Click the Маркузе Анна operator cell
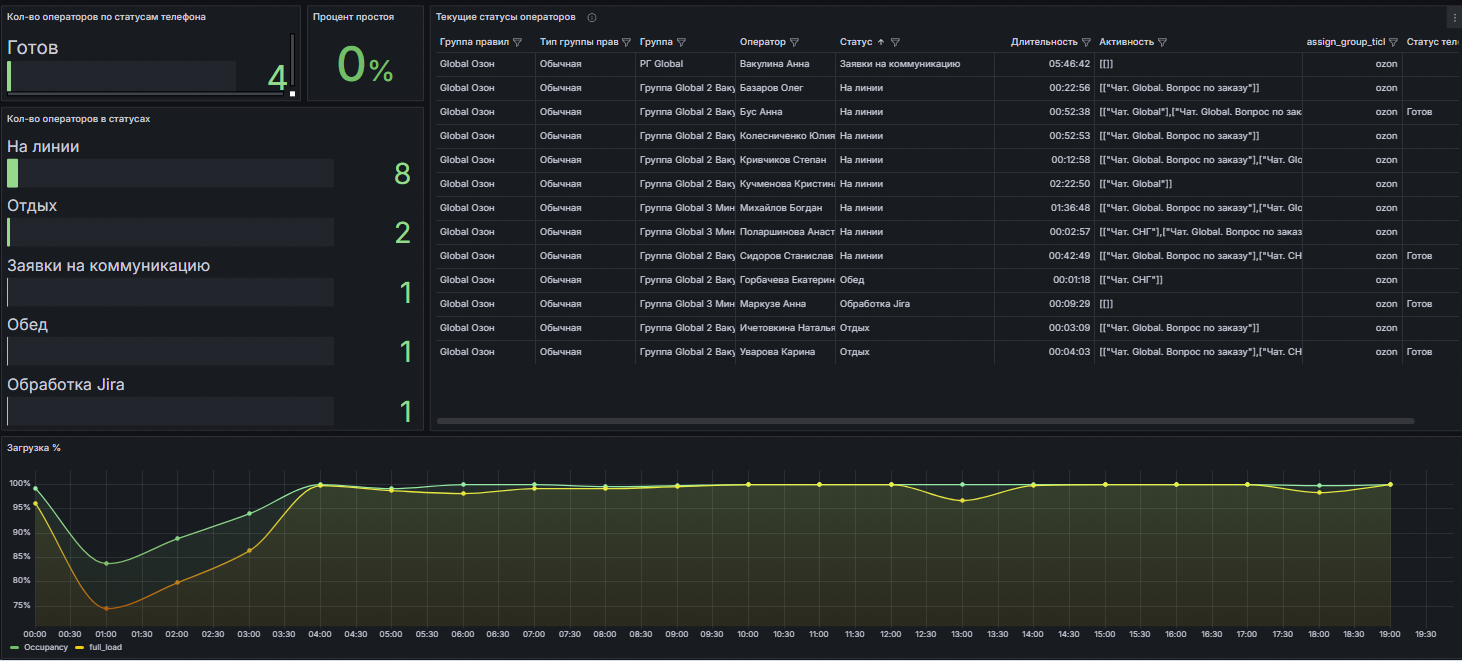 coord(773,304)
